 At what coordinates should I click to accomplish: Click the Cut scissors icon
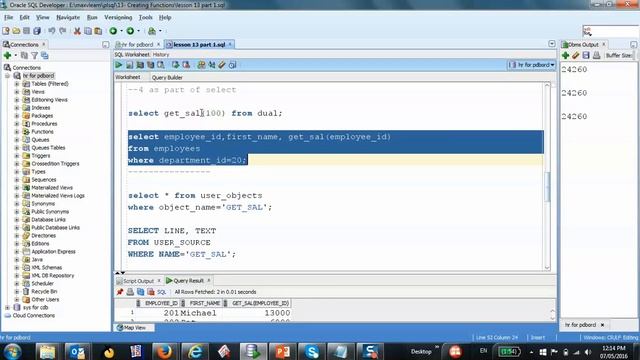tap(77, 31)
